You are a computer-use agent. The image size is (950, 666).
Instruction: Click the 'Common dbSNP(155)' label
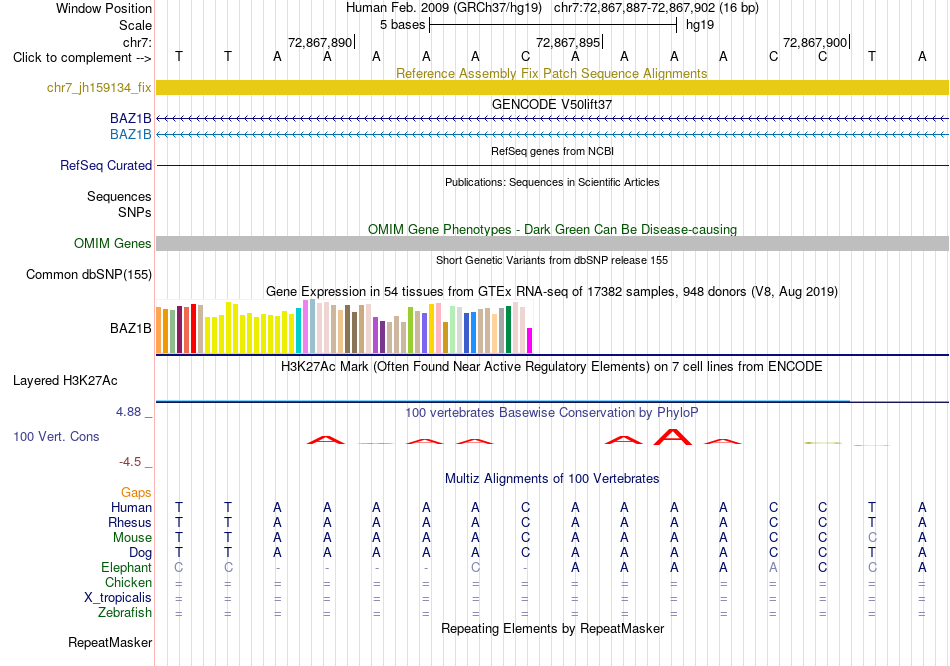(x=88, y=275)
